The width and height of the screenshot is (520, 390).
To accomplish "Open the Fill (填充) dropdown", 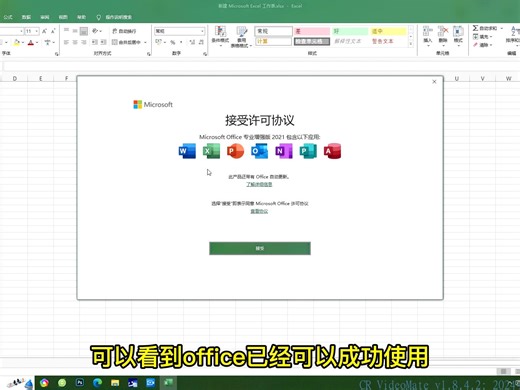I will pyautogui.click(x=482, y=37).
